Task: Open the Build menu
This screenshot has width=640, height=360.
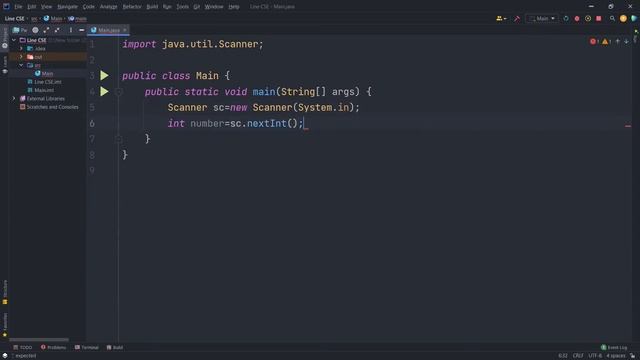Action: pyautogui.click(x=152, y=7)
